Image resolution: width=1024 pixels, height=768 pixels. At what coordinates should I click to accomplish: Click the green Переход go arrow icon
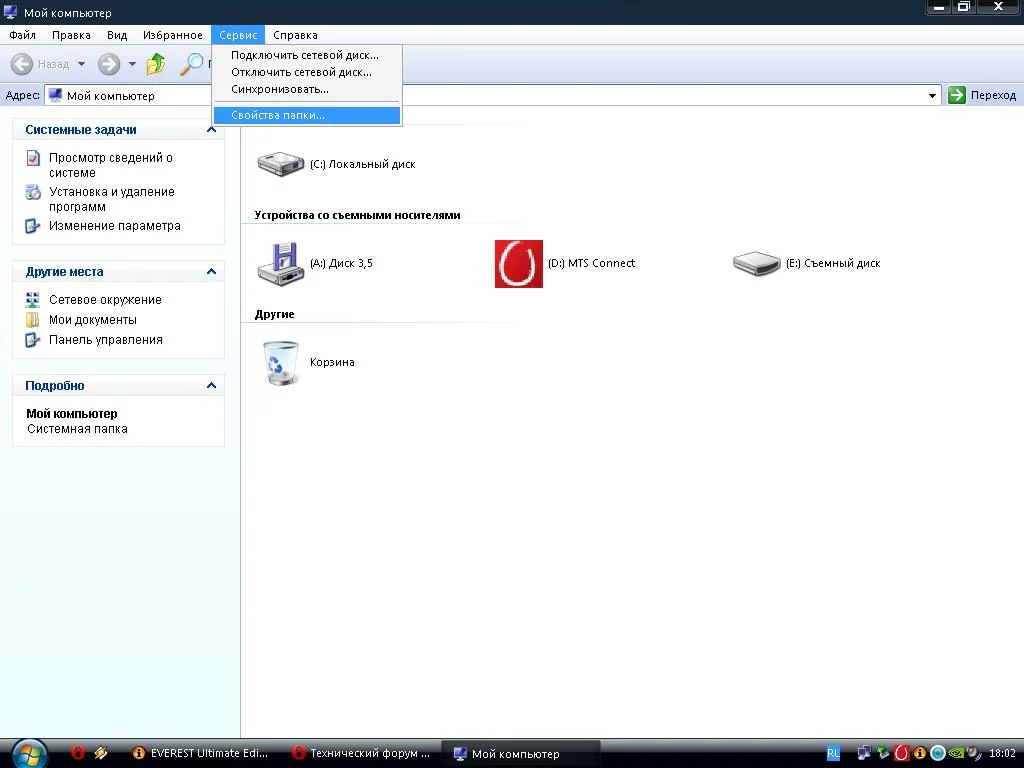tap(957, 95)
